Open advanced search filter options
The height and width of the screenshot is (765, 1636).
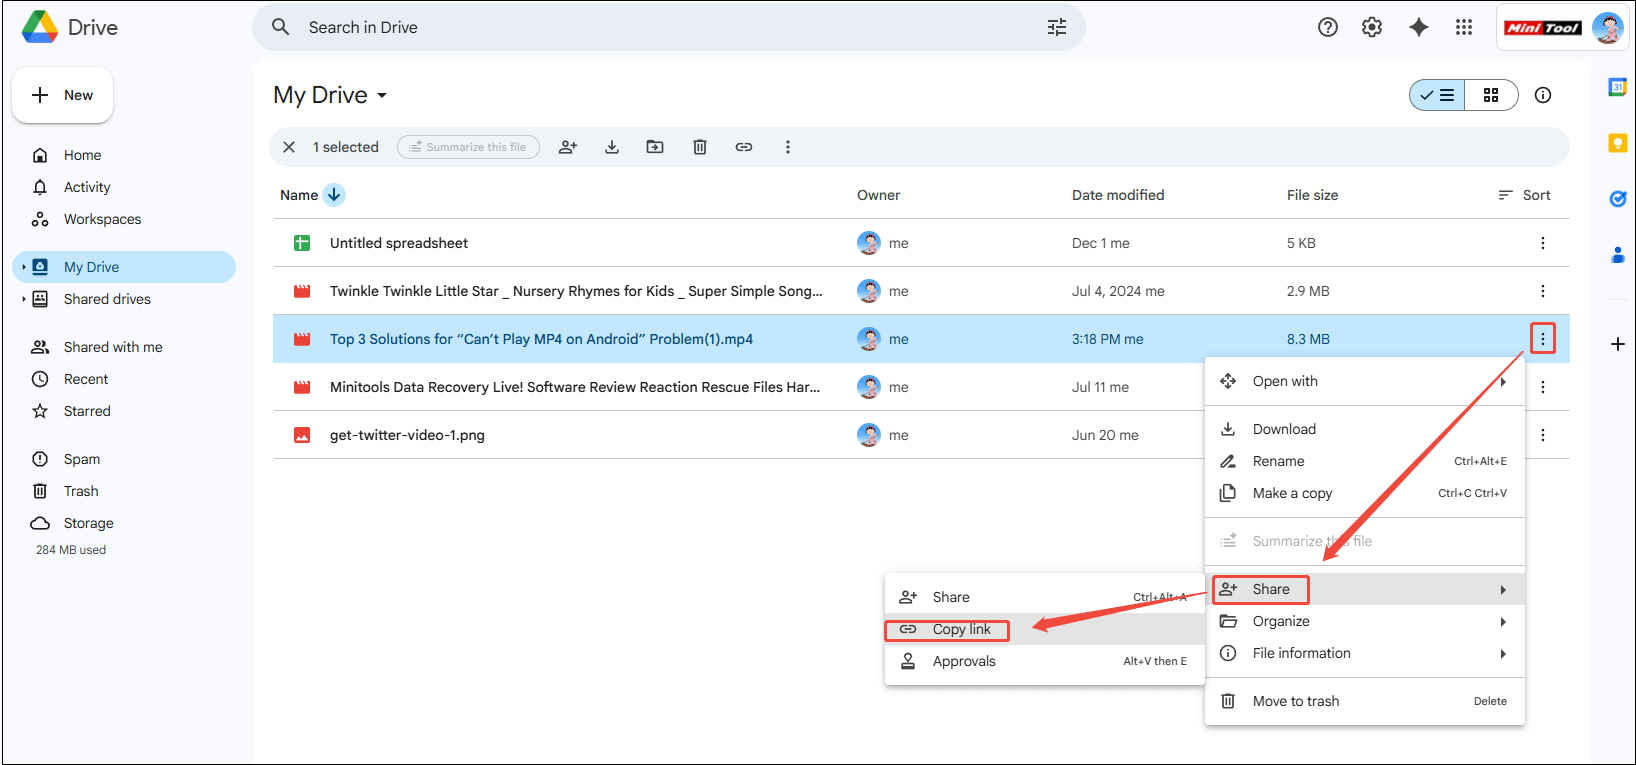1057,27
